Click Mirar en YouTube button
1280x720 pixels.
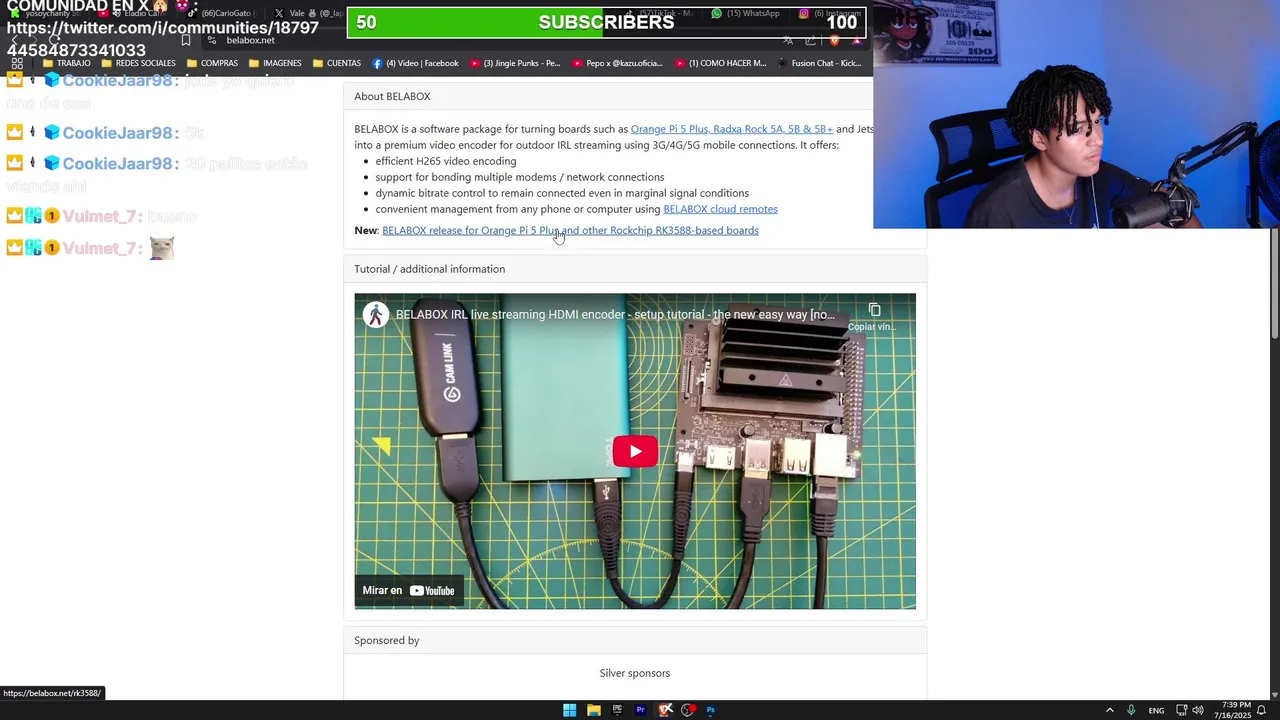click(408, 590)
